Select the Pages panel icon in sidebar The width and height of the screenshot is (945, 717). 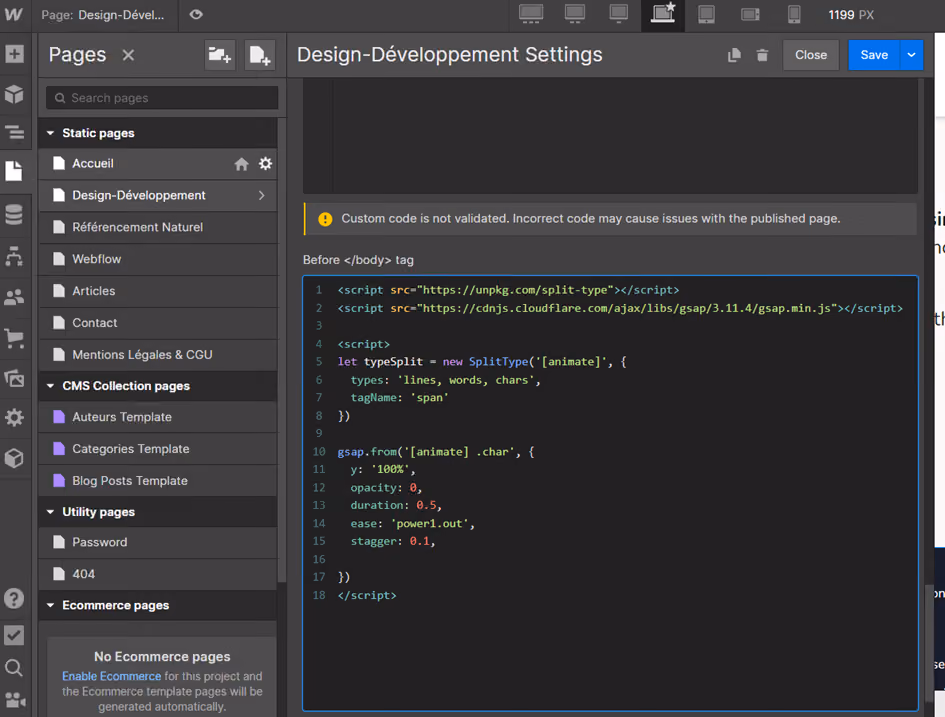(14, 171)
